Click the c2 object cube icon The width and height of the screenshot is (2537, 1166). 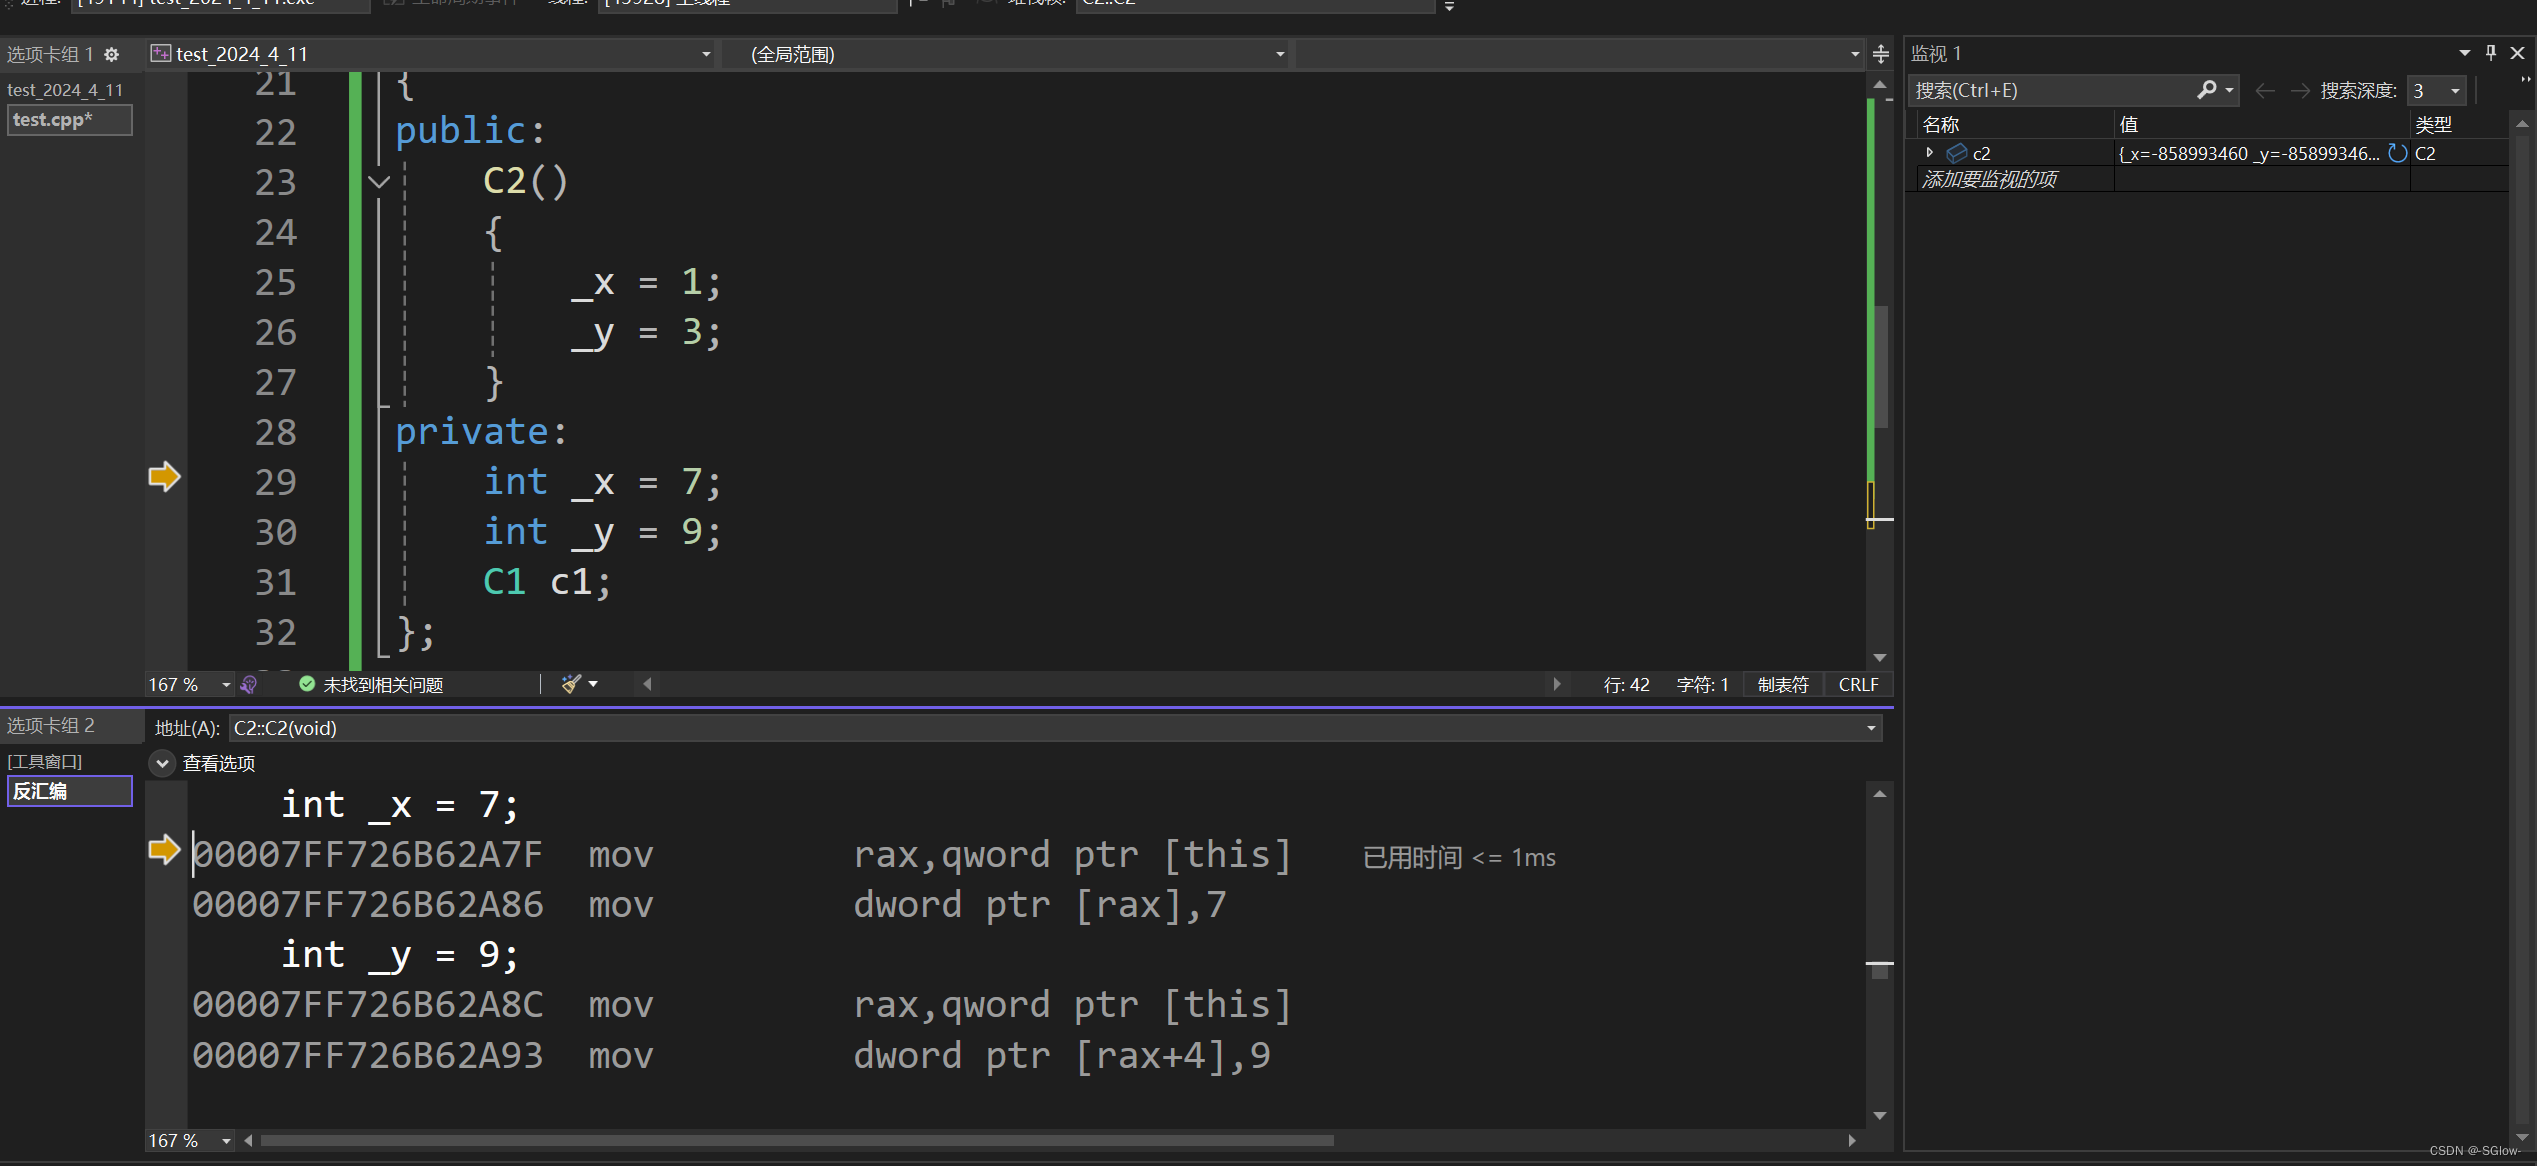[x=1956, y=153]
